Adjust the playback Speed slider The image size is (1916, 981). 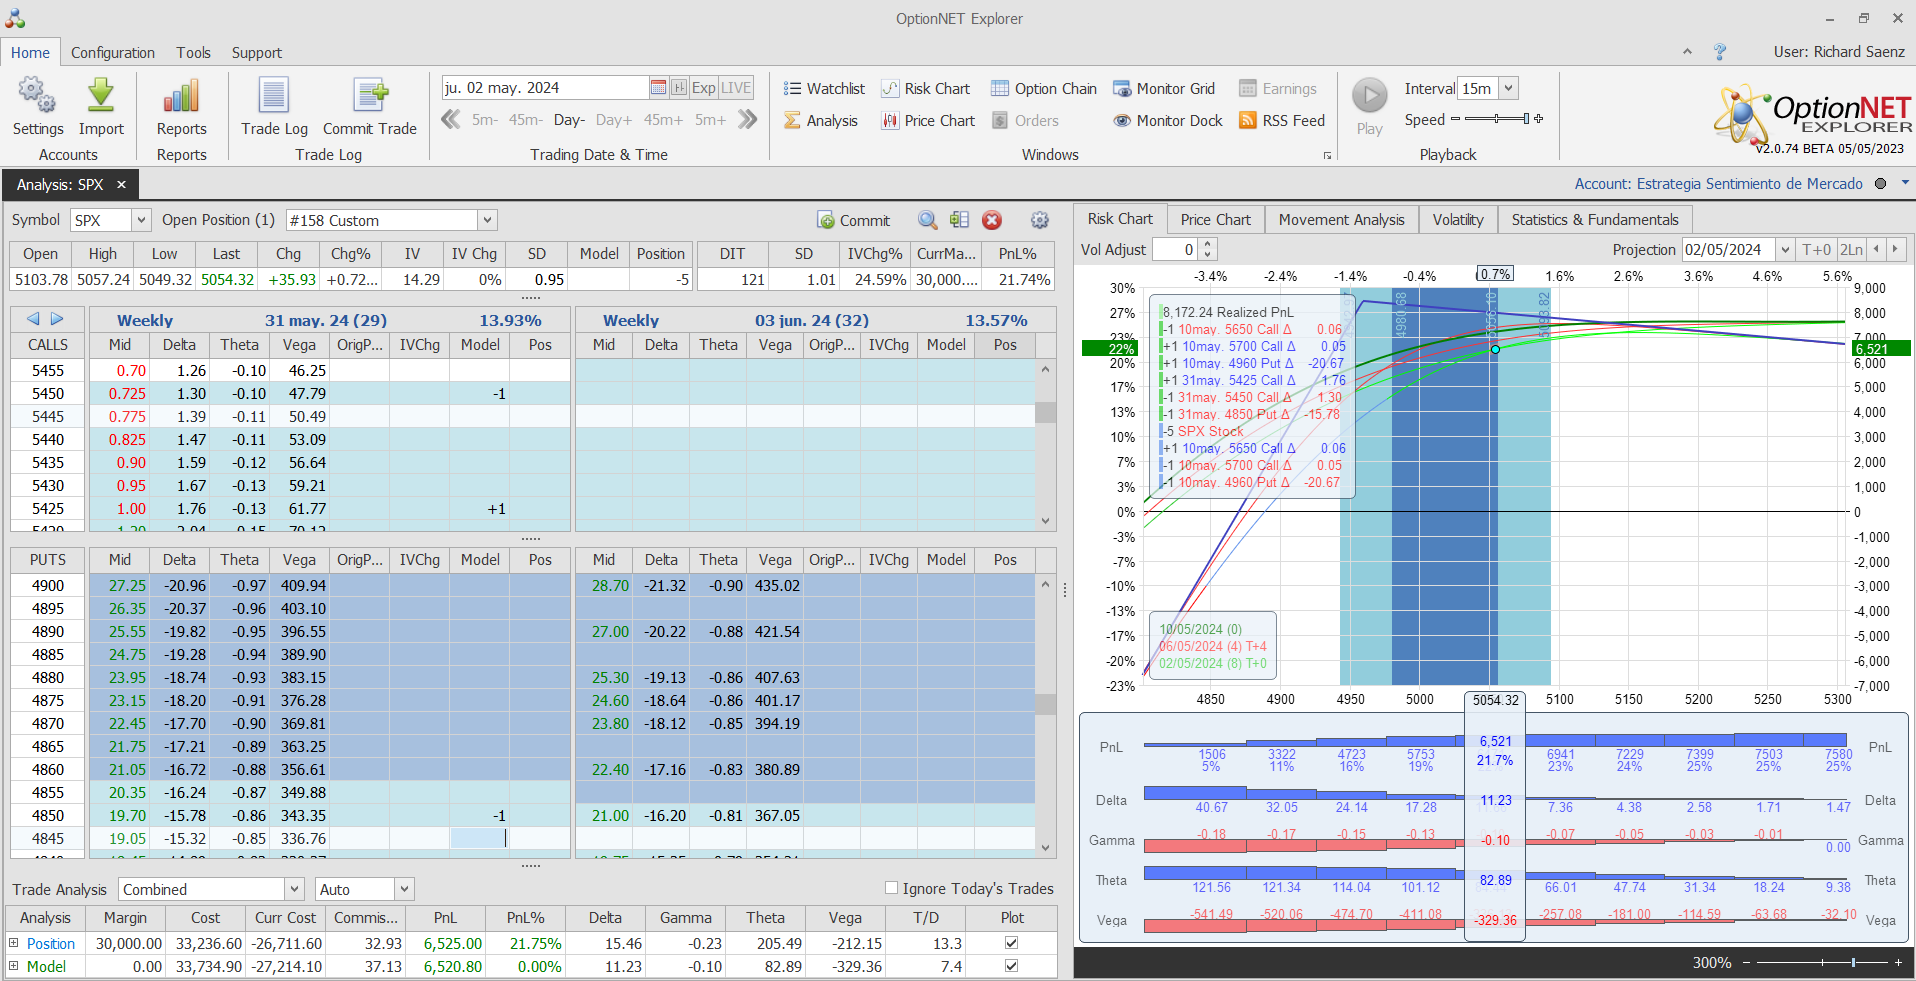point(1496,119)
